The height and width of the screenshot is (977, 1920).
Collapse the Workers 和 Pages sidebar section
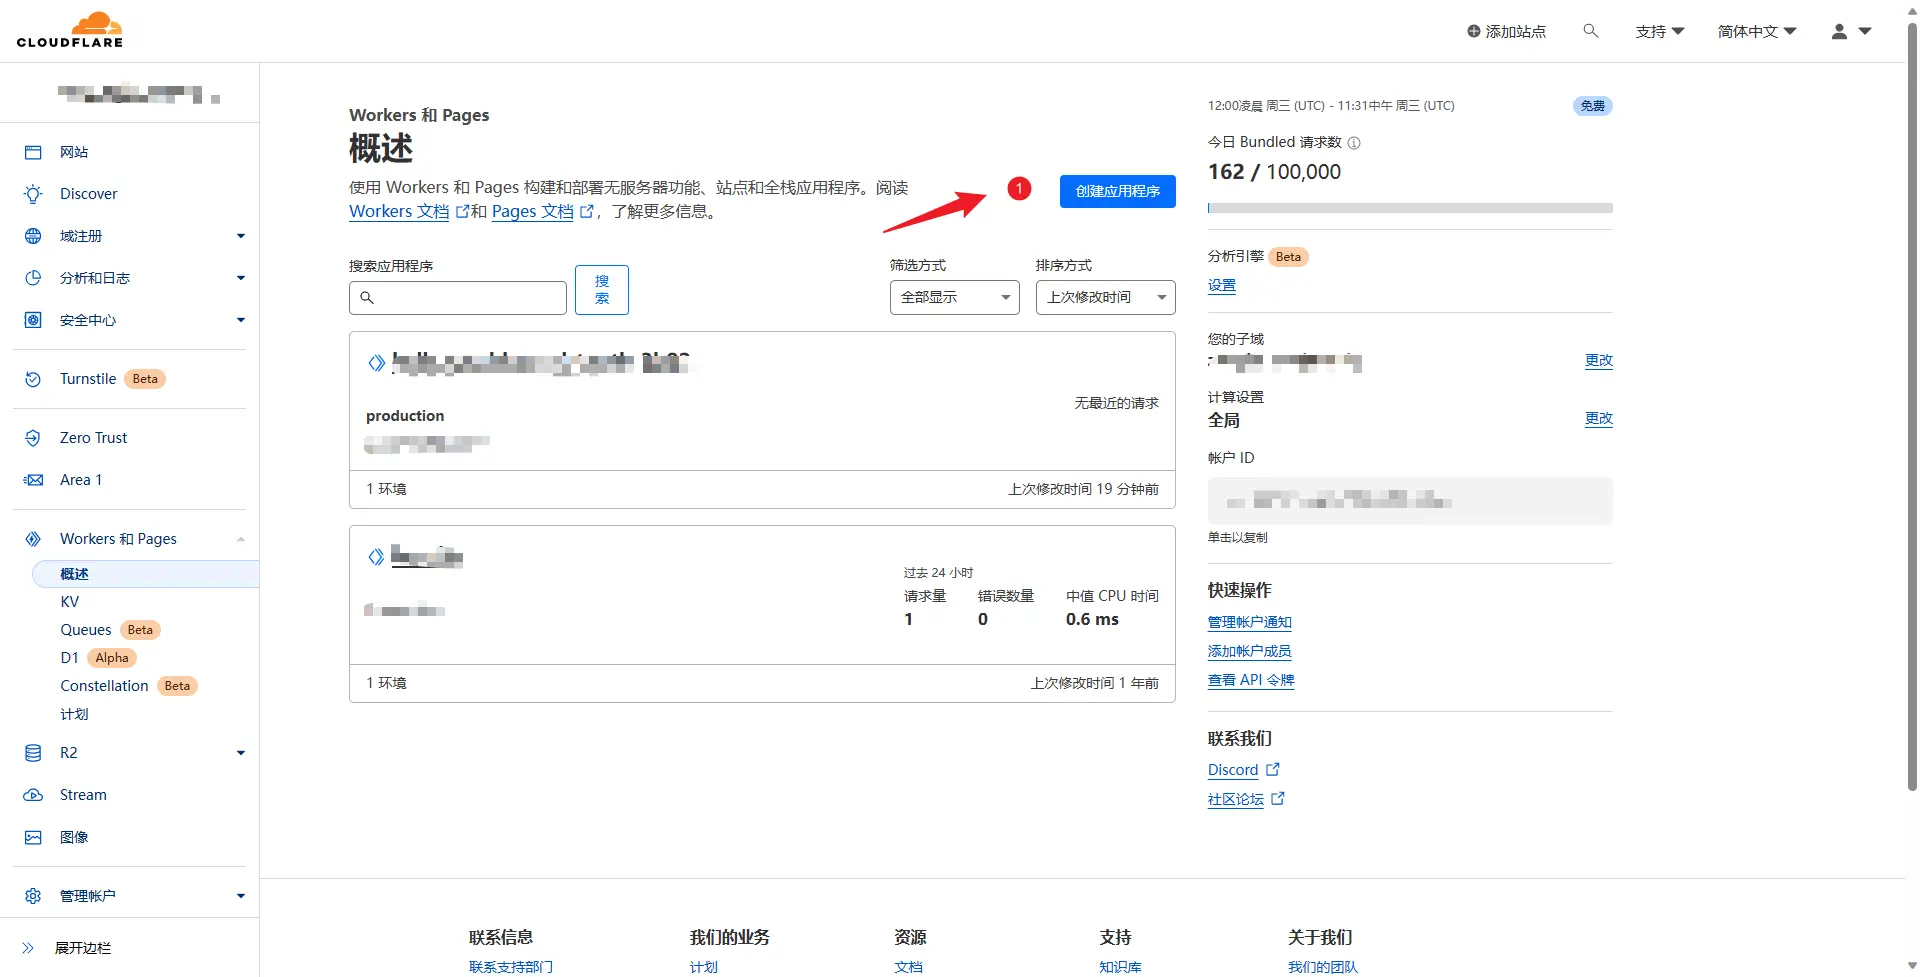coord(239,538)
